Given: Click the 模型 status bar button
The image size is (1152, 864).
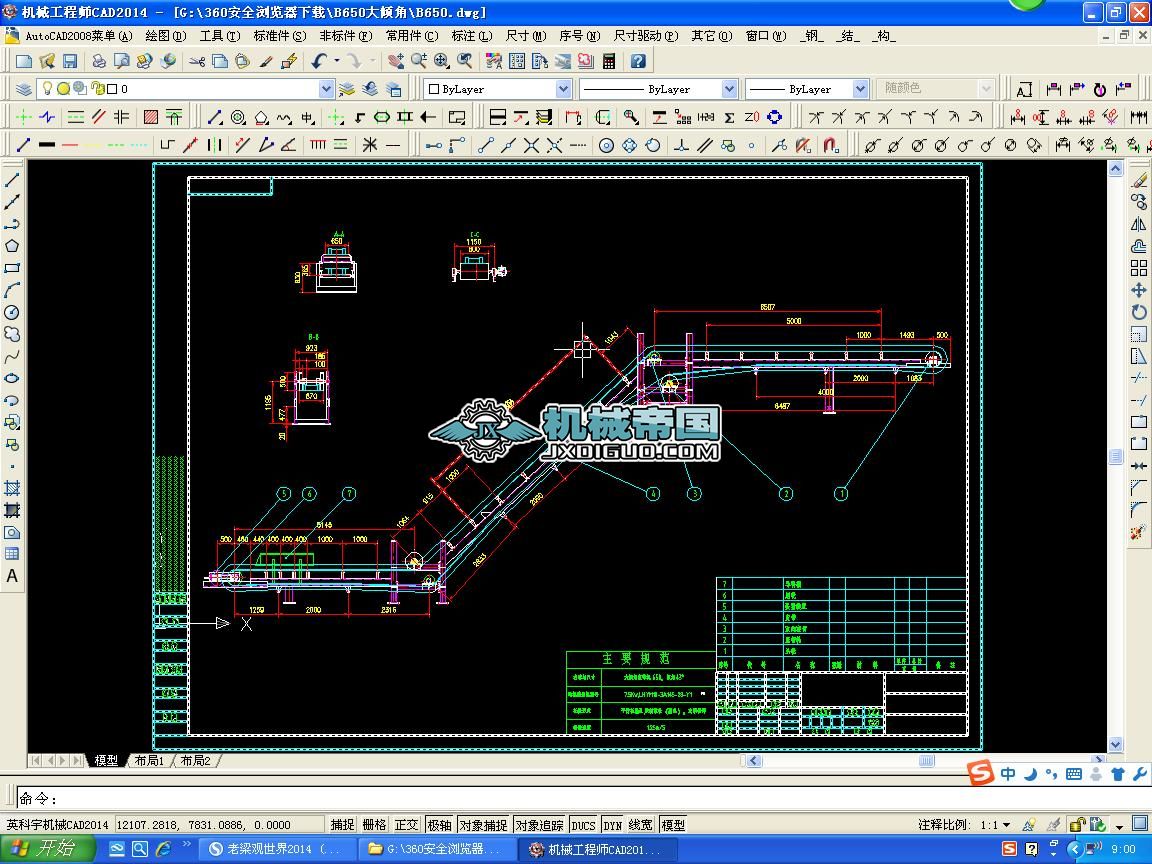Looking at the screenshot, I should click(673, 825).
